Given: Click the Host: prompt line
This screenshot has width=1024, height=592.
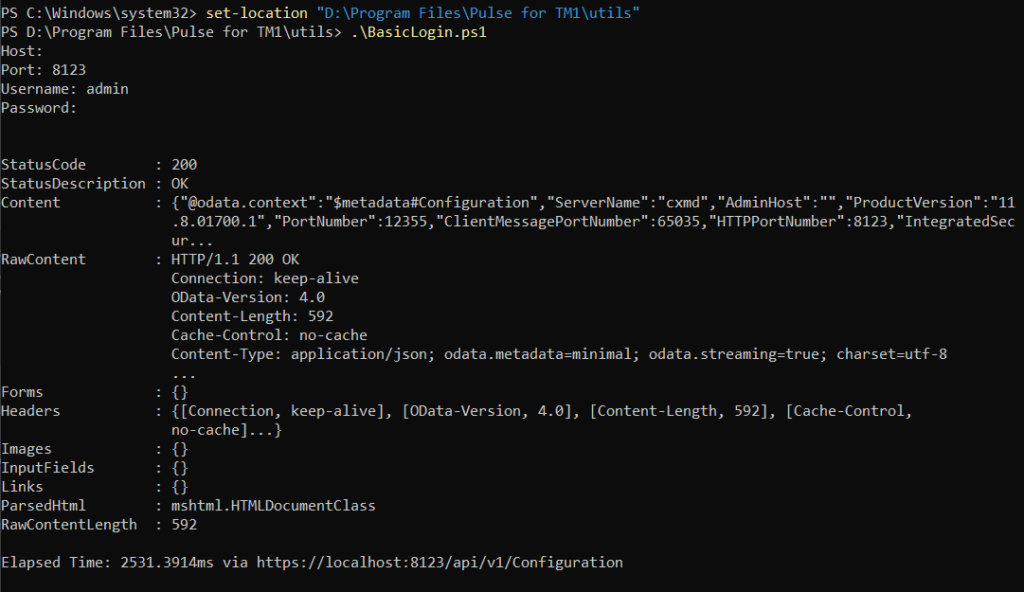Looking at the screenshot, I should tap(22, 51).
